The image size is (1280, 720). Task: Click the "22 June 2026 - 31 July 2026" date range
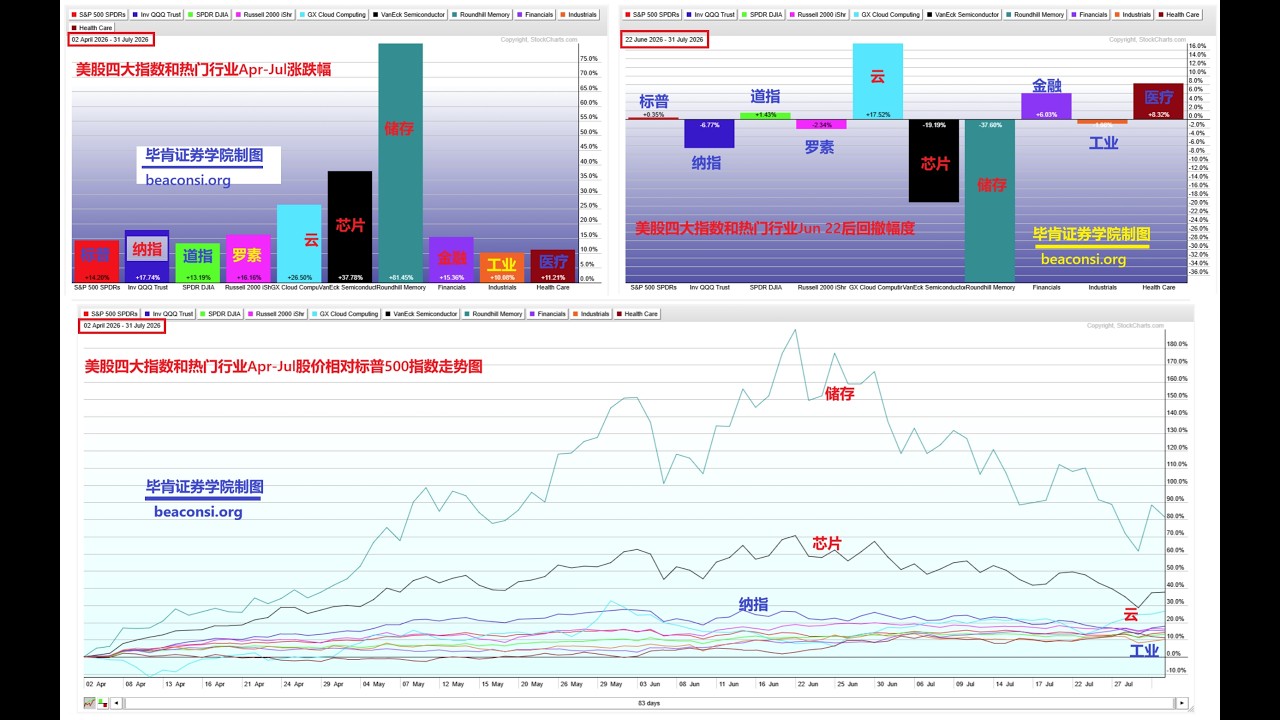(665, 39)
